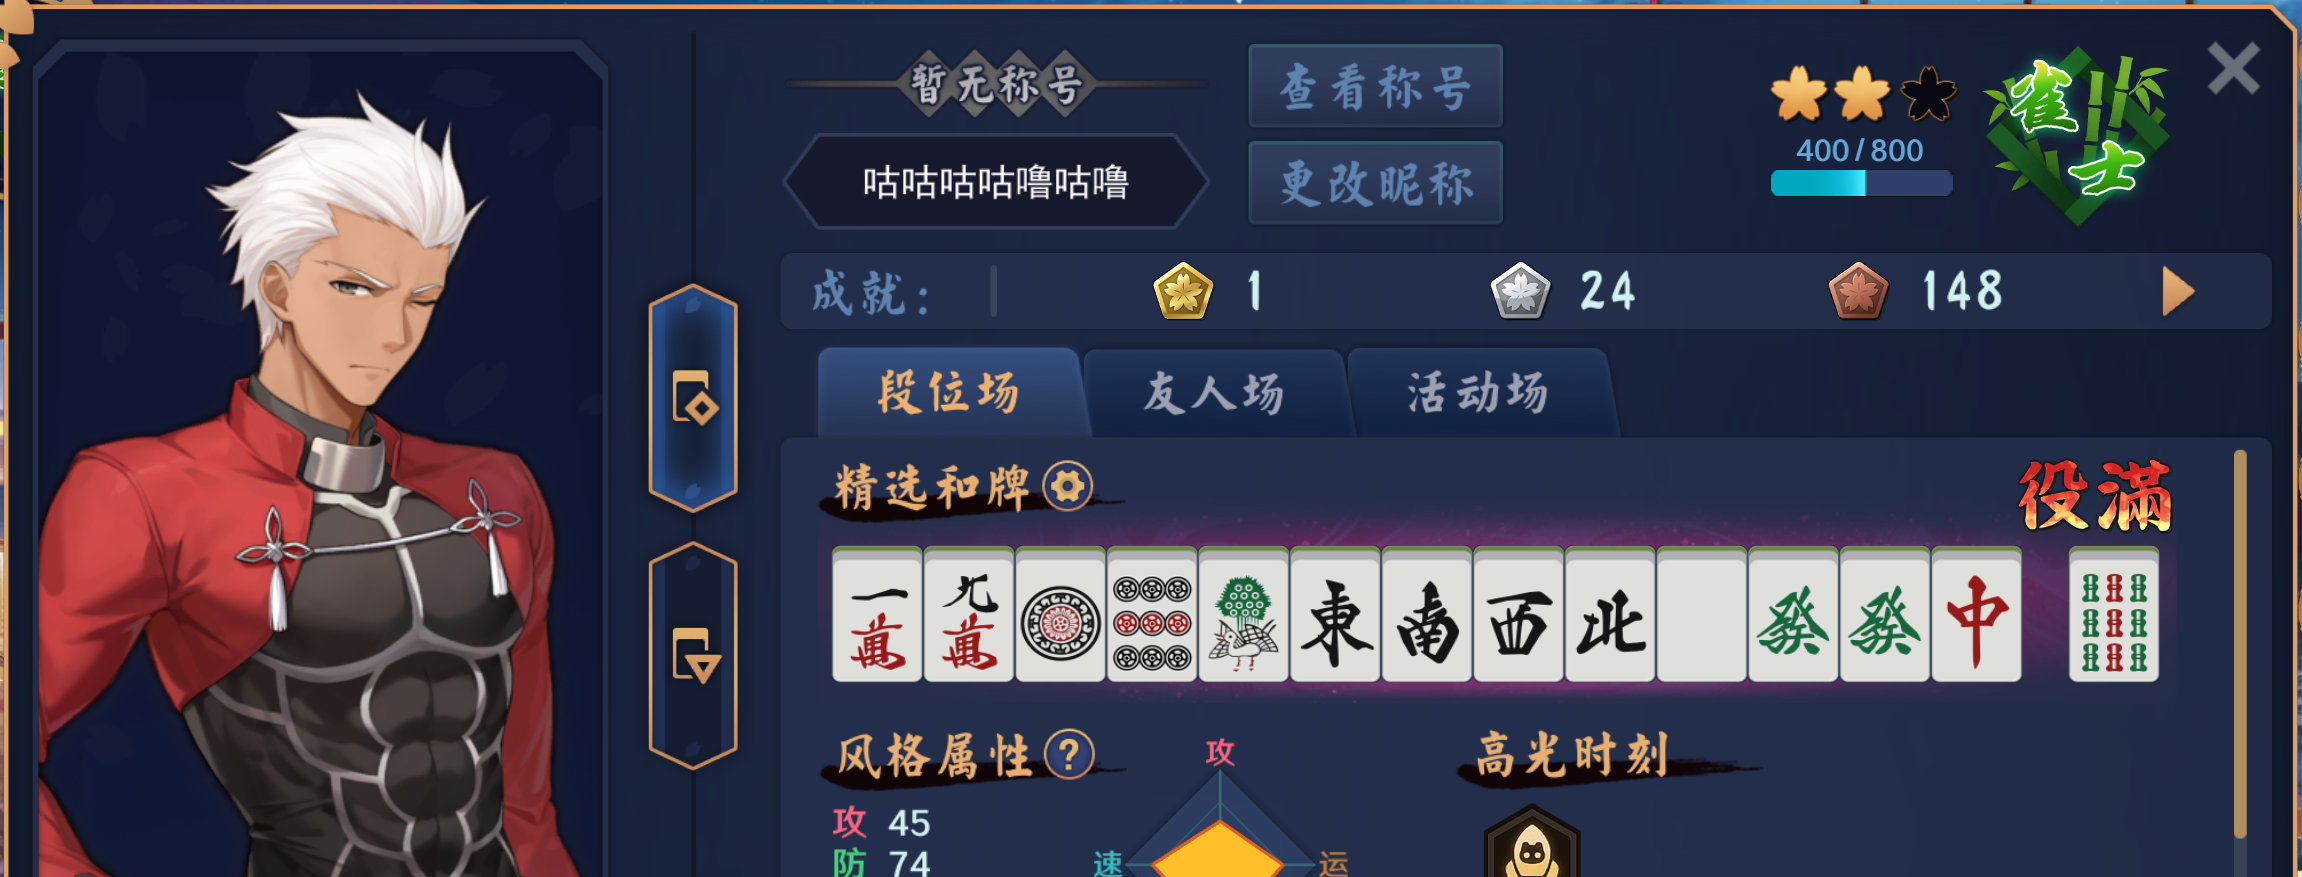The image size is (2302, 877).
Task: Select the upper card-diamond side icon
Action: pyautogui.click(x=693, y=398)
